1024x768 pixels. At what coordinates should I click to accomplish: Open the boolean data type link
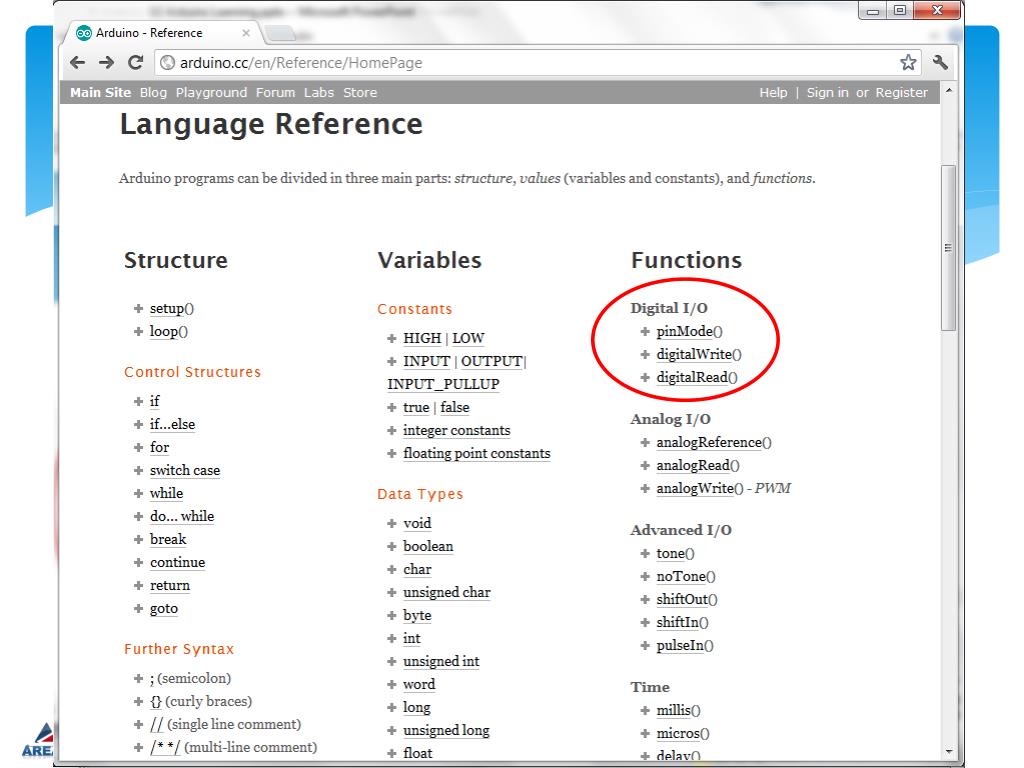click(x=428, y=546)
